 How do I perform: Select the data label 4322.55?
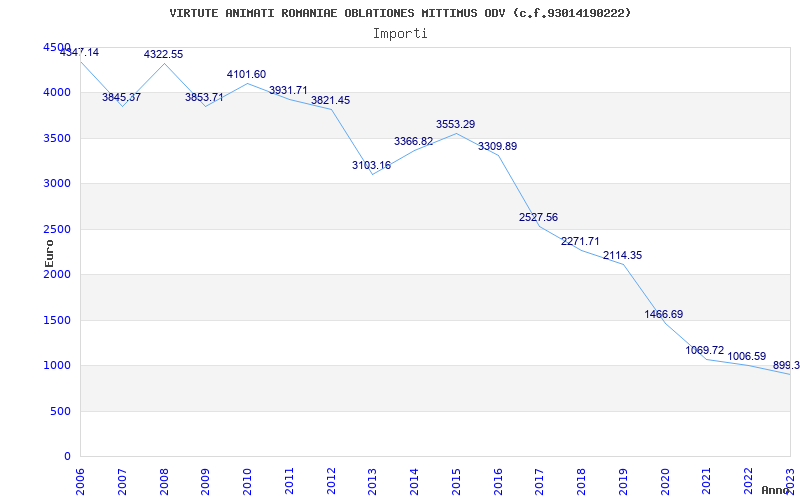click(163, 54)
